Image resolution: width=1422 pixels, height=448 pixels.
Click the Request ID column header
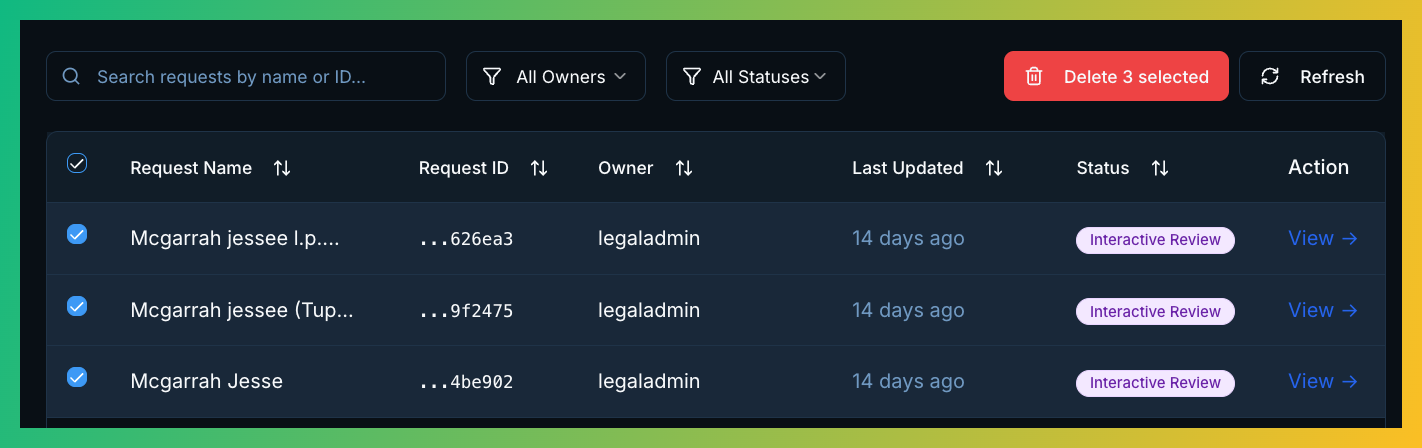pyautogui.click(x=464, y=168)
